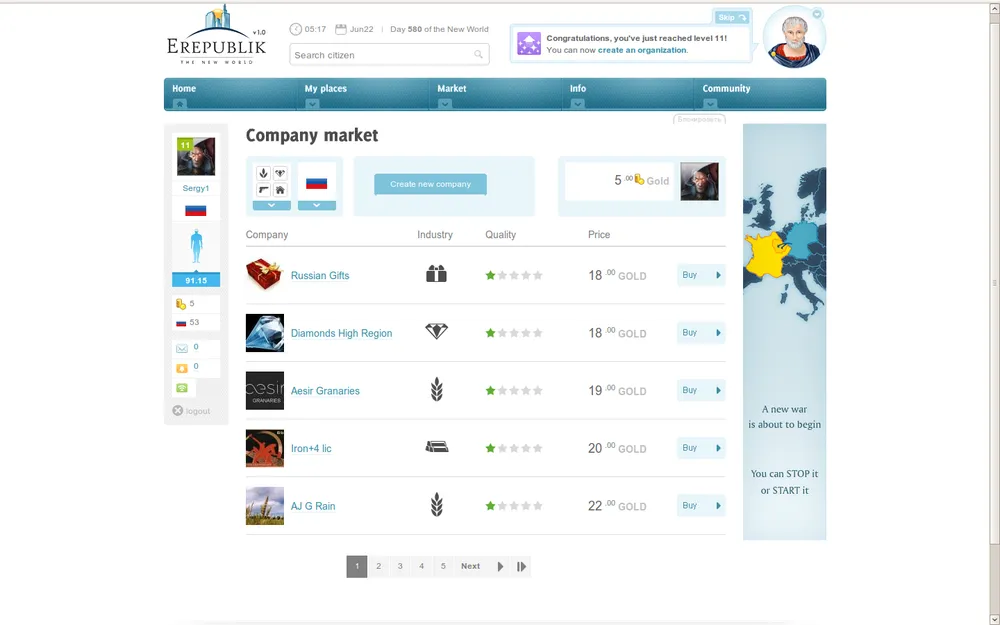
Task: Expand the industry filter dropdown
Action: coord(272,205)
